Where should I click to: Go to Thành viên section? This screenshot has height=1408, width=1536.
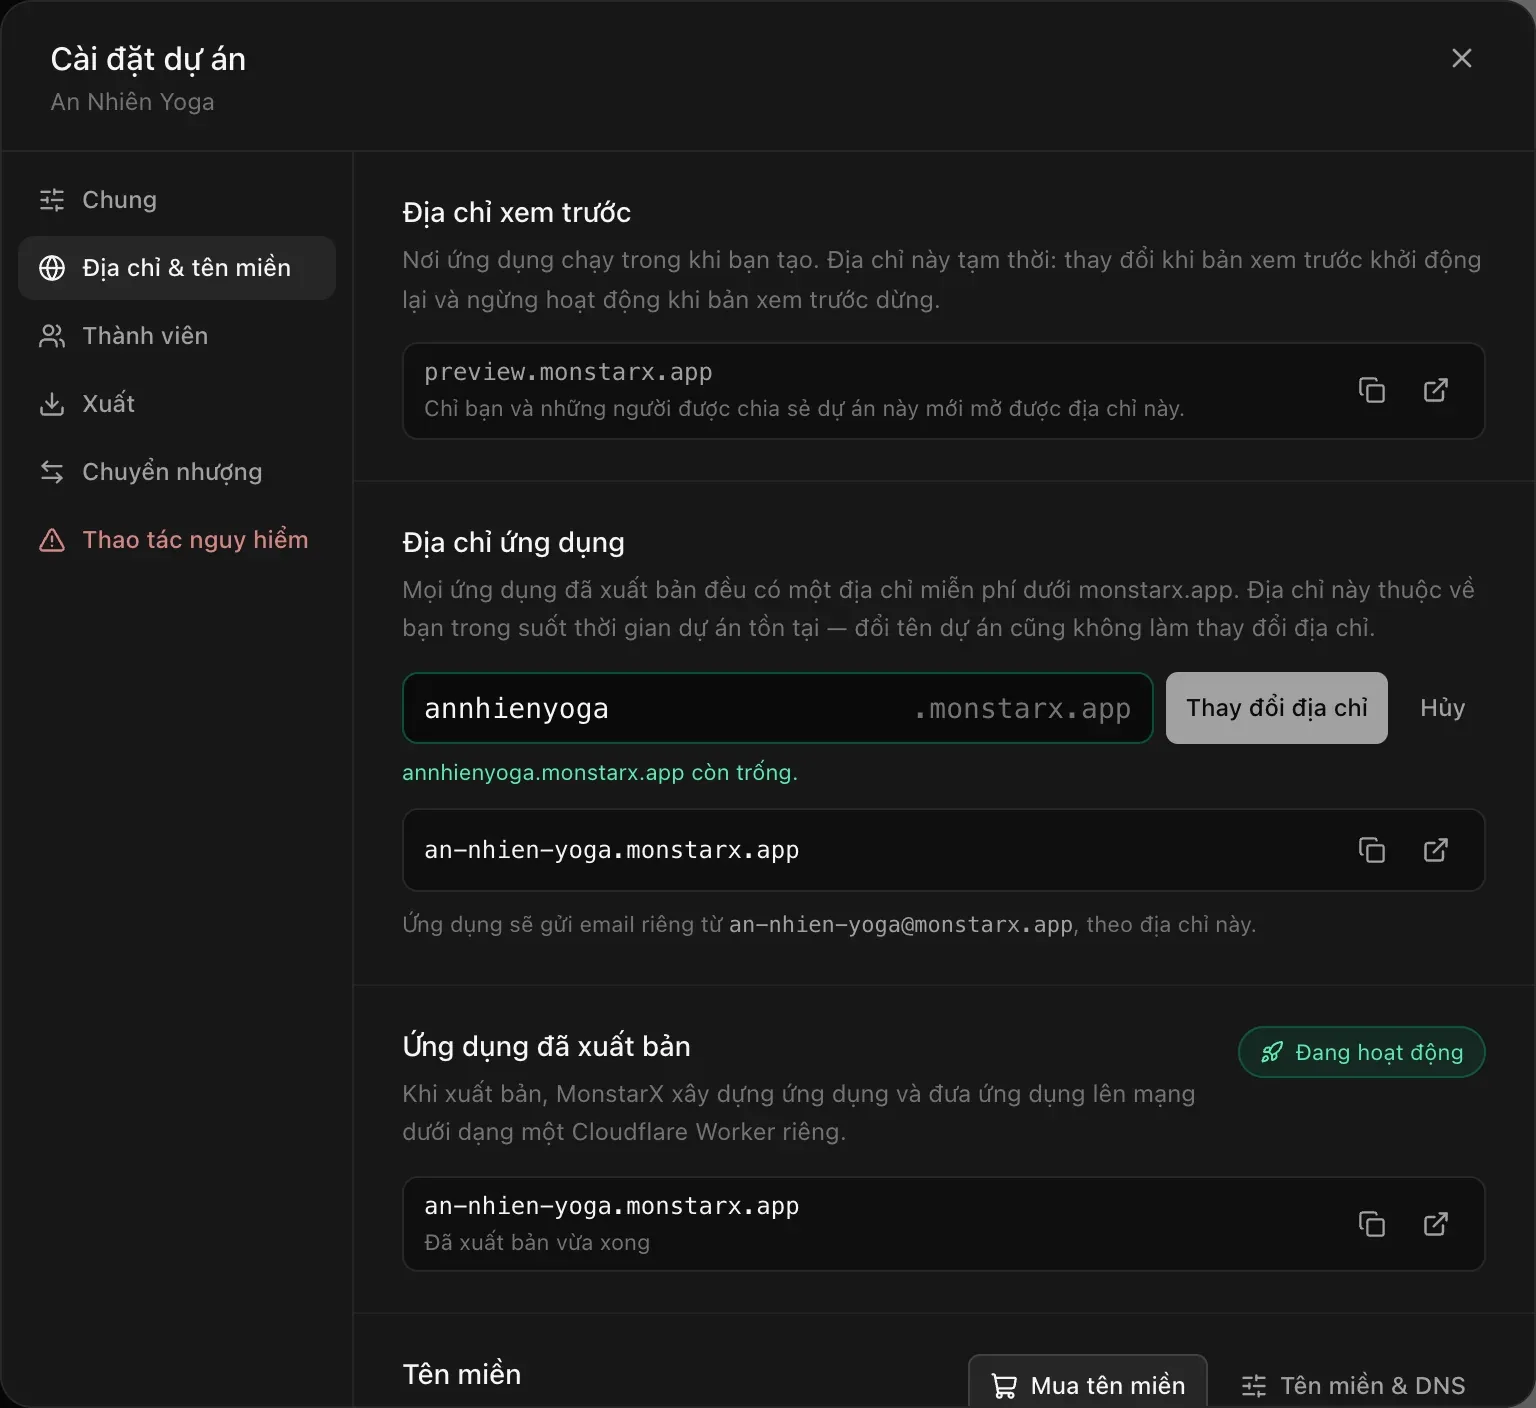[177, 336]
